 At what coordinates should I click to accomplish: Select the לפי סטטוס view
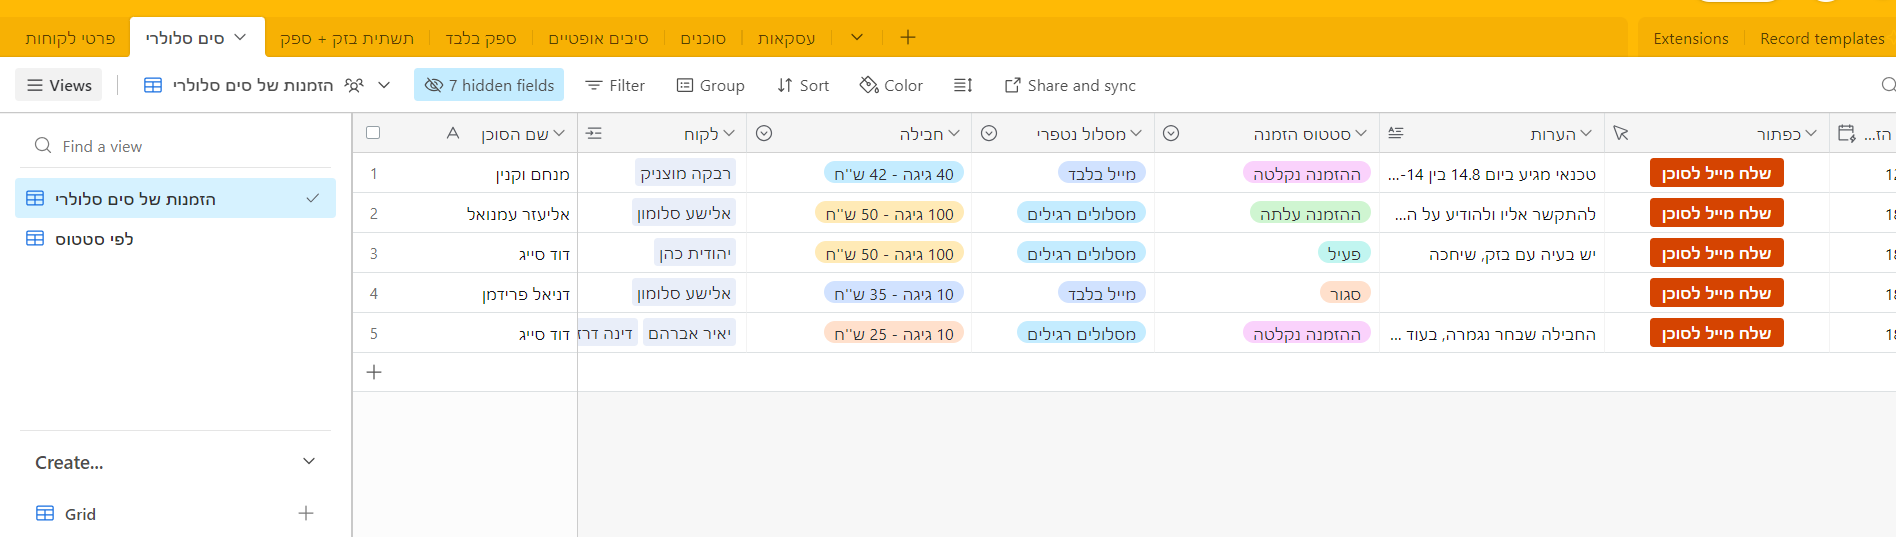tap(175, 238)
